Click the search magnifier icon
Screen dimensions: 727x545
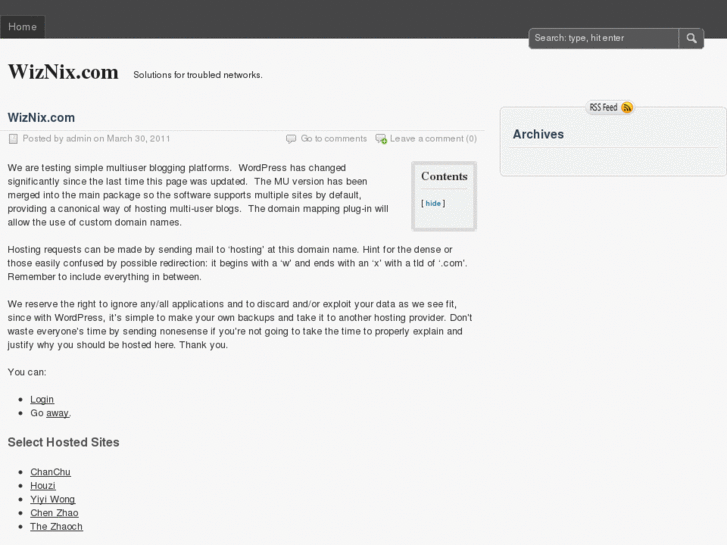[x=692, y=38]
